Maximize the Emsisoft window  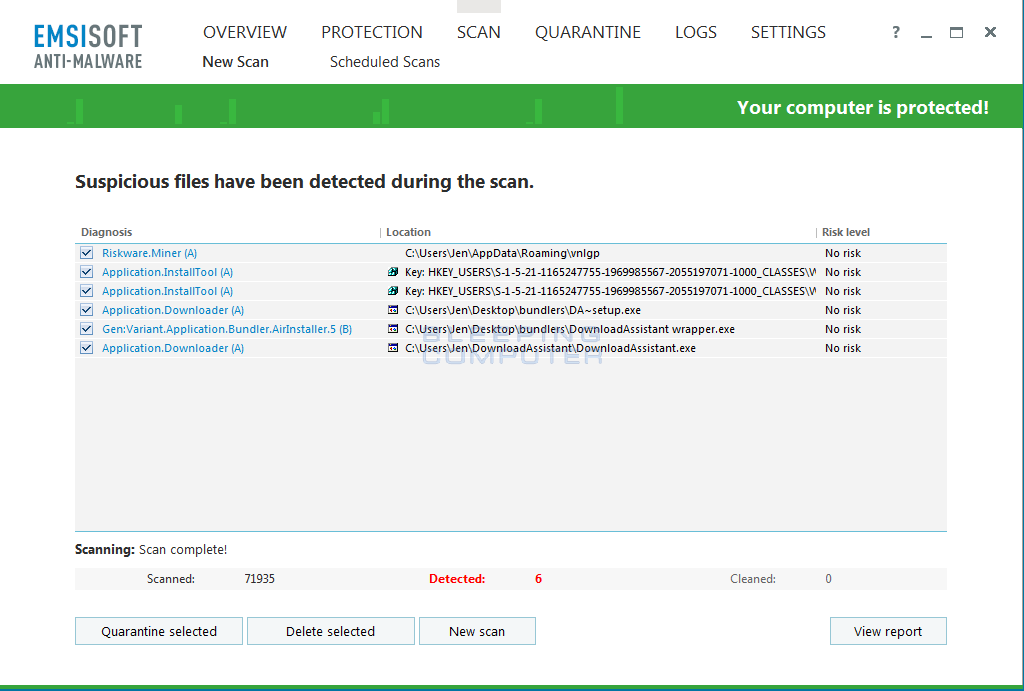coord(956,32)
